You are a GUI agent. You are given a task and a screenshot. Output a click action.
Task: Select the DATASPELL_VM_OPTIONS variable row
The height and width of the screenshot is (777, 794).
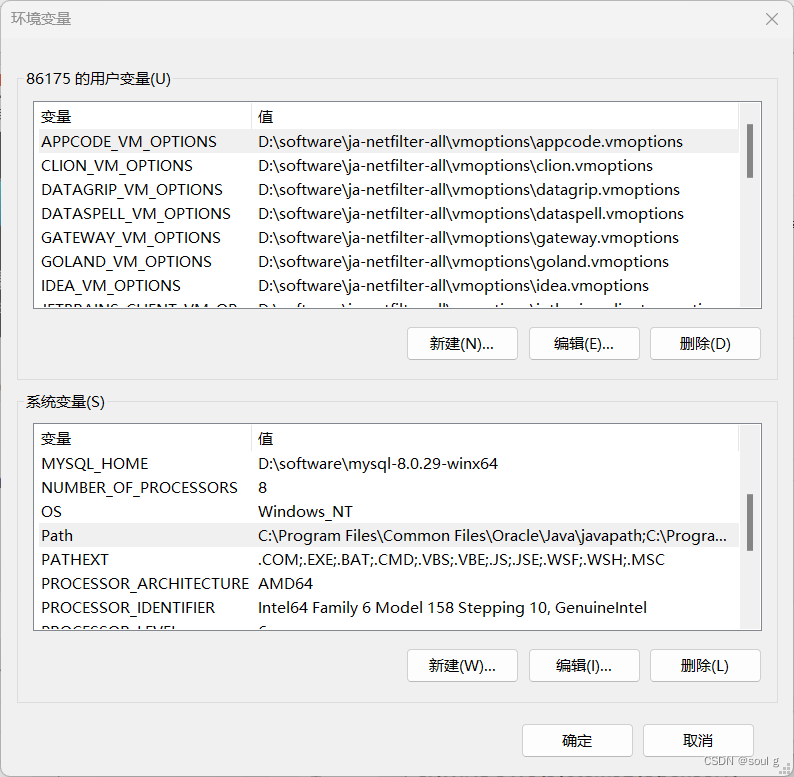tap(388, 214)
